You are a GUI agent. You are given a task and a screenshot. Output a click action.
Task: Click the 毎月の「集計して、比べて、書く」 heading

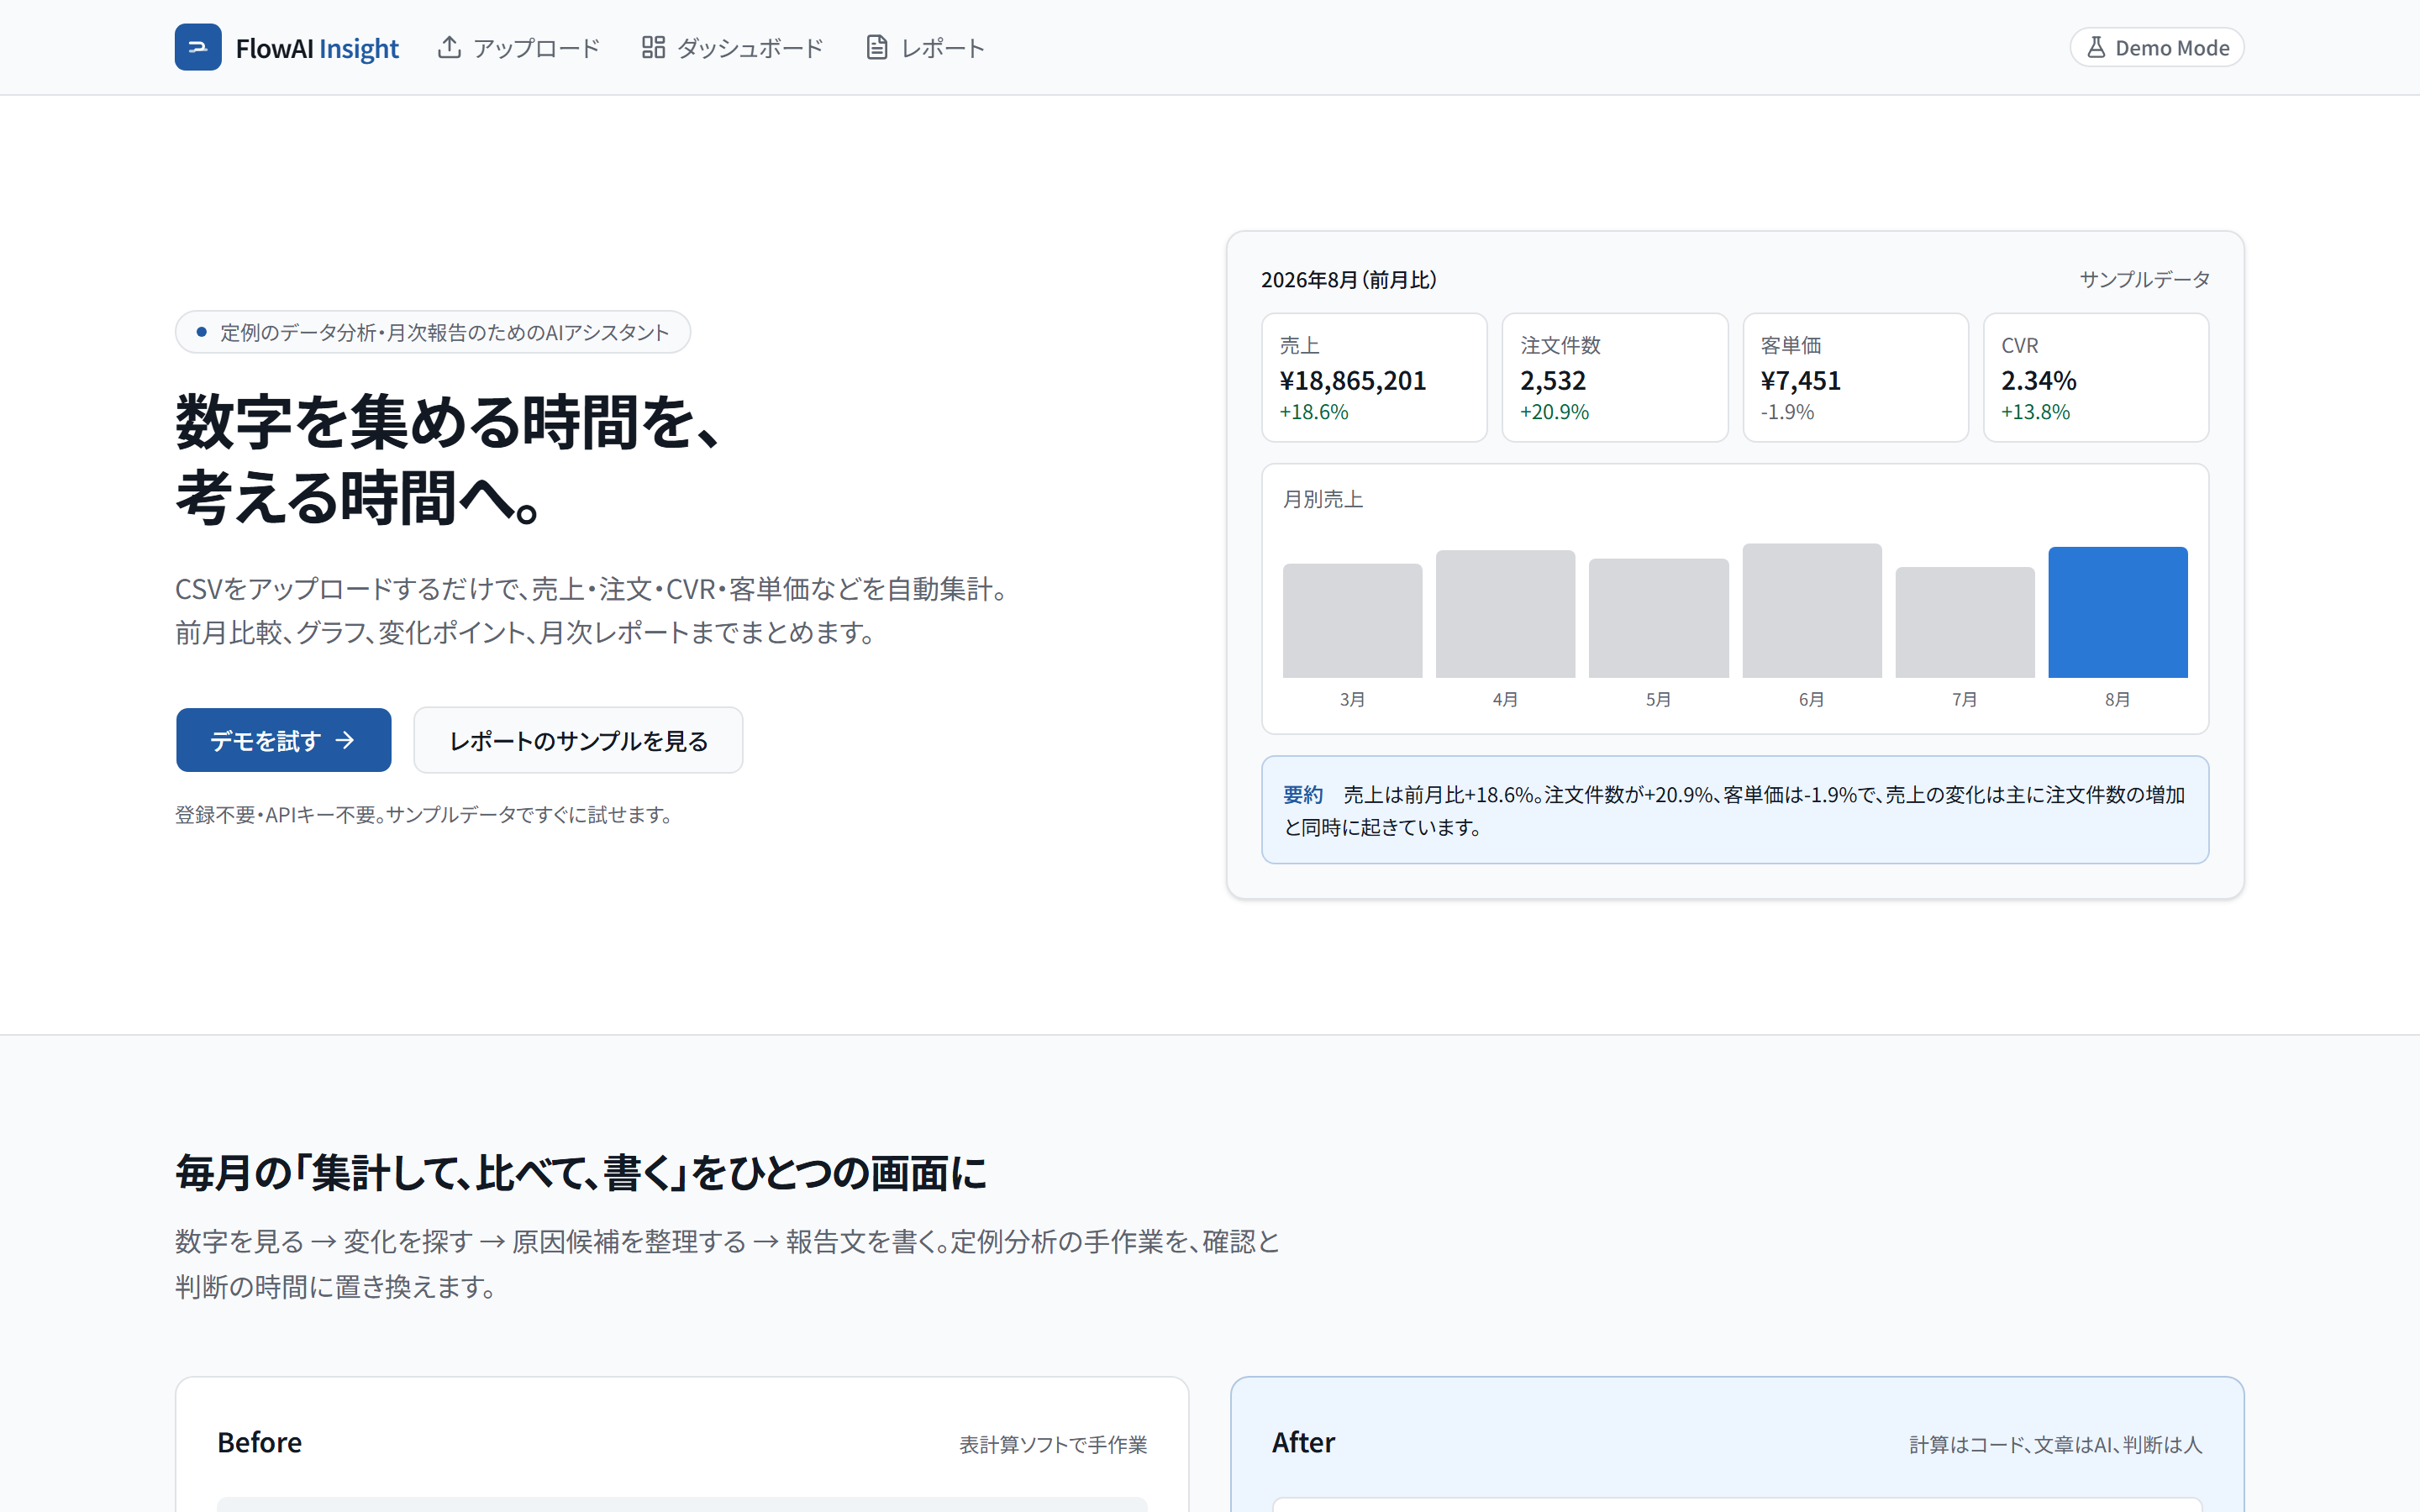[581, 1173]
